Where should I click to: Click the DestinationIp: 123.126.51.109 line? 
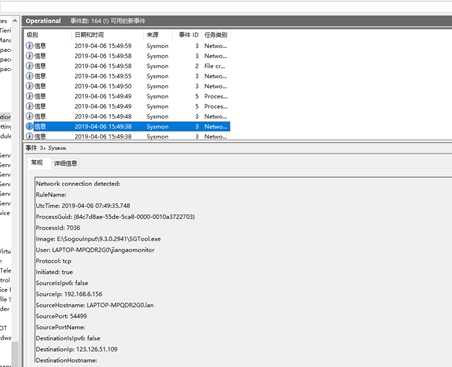click(76, 349)
